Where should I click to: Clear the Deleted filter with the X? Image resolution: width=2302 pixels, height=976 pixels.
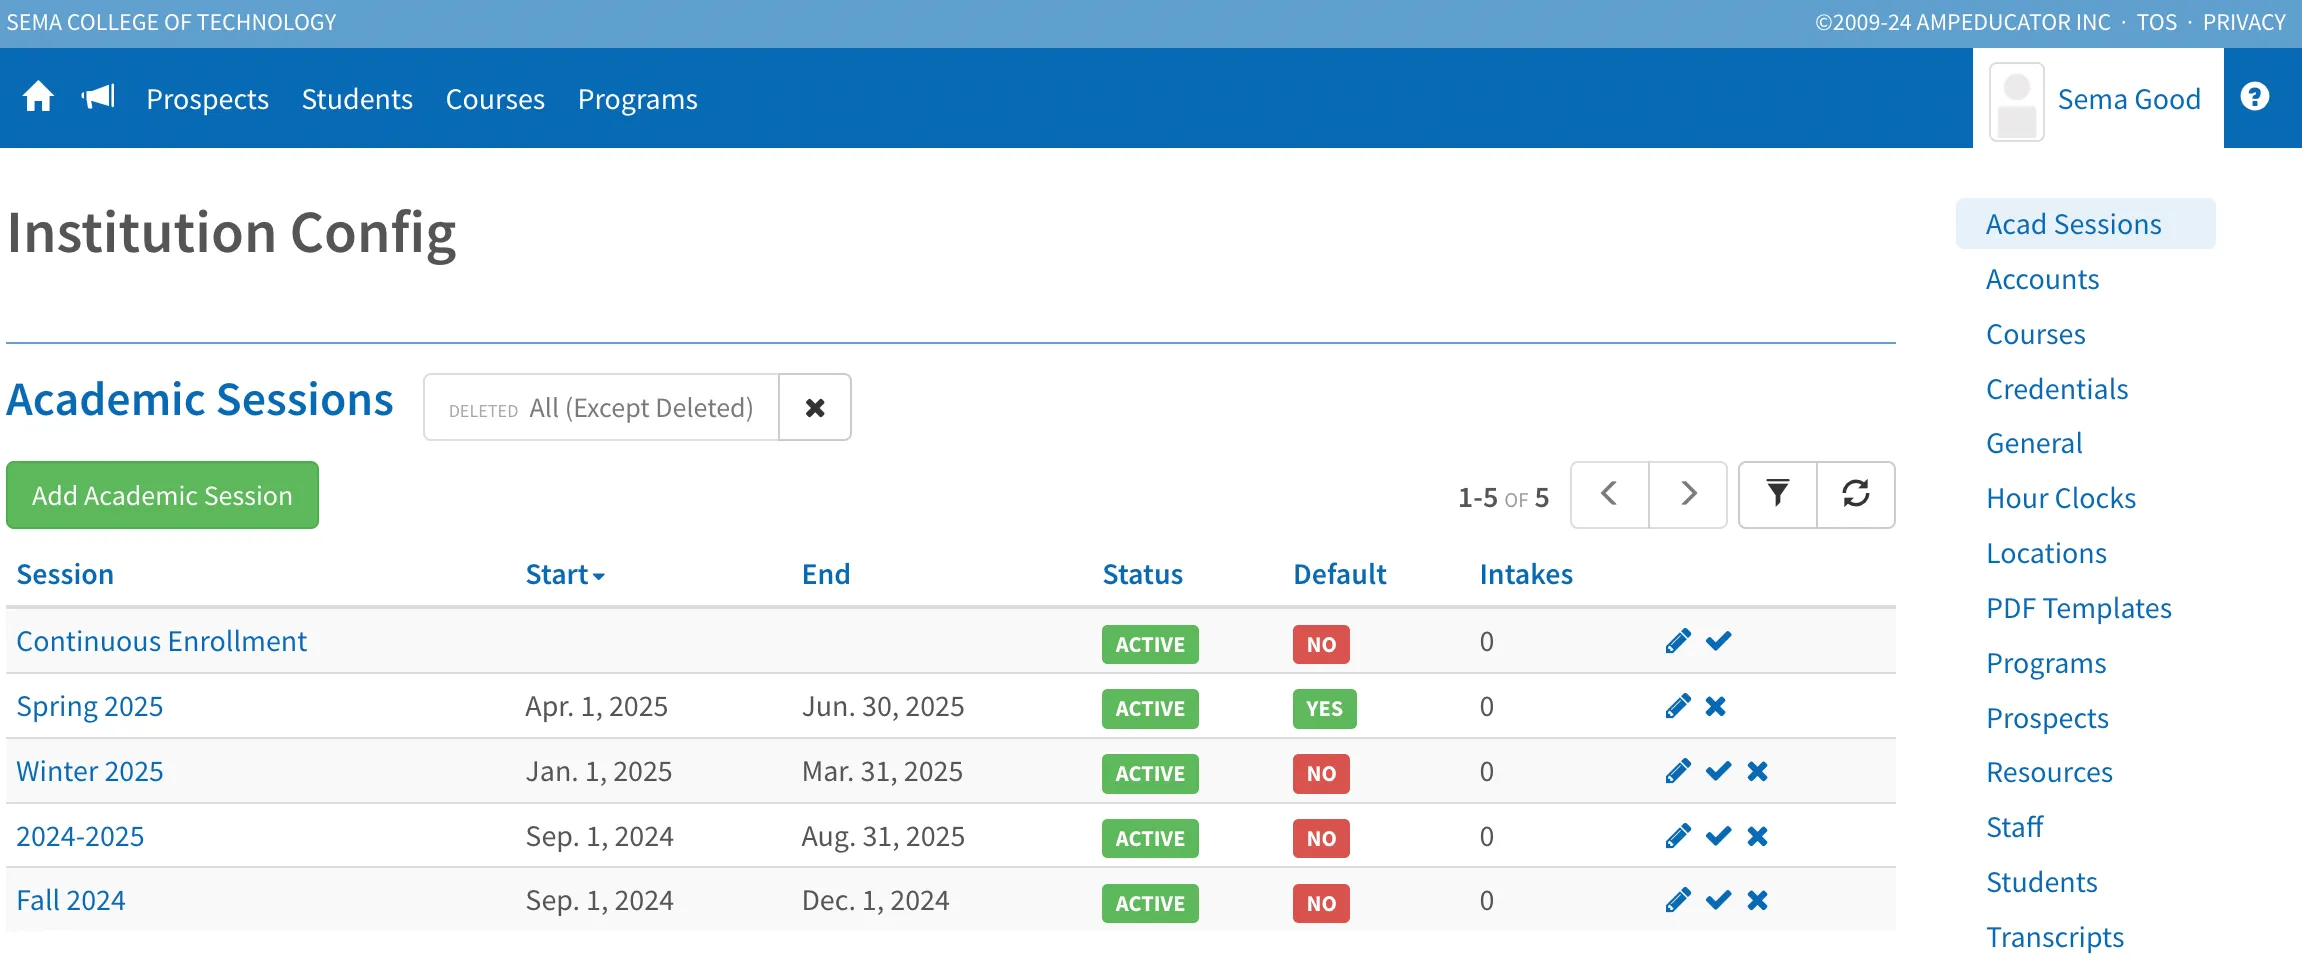(815, 407)
